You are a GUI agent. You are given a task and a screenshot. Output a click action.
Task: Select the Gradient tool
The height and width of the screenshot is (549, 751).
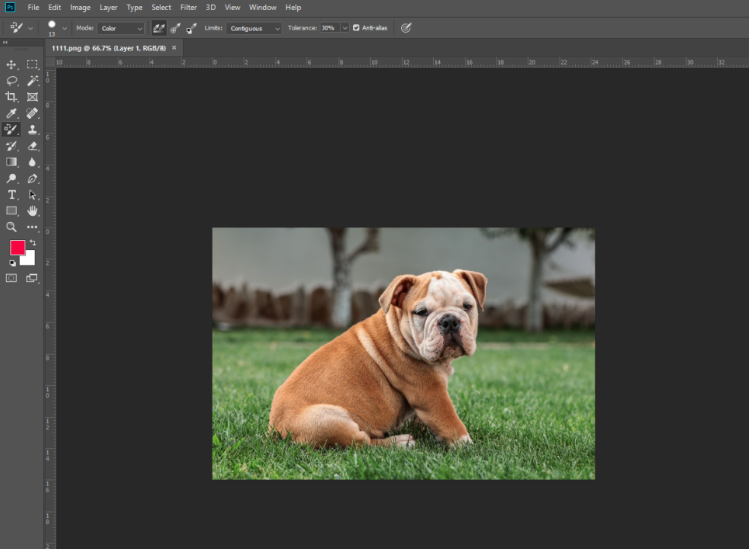tap(11, 162)
